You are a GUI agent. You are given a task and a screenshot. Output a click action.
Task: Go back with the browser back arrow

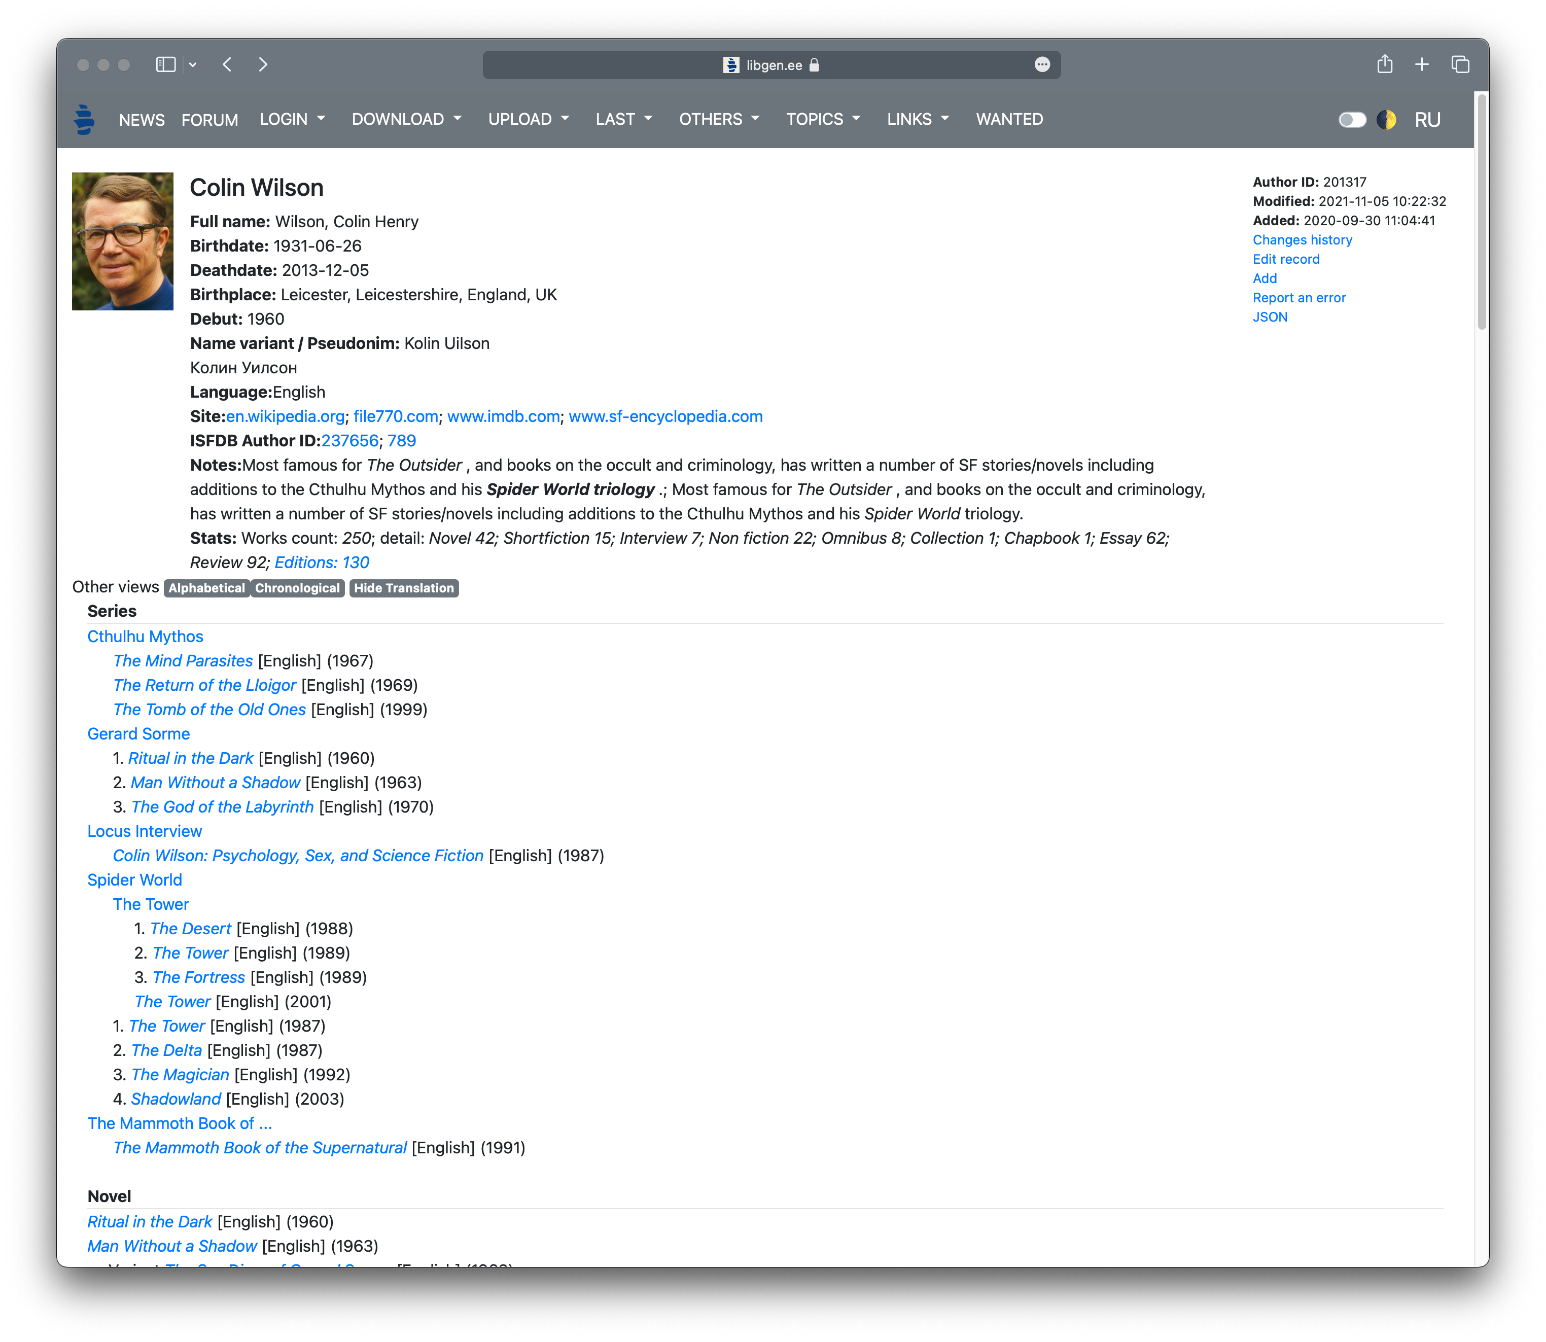[228, 64]
